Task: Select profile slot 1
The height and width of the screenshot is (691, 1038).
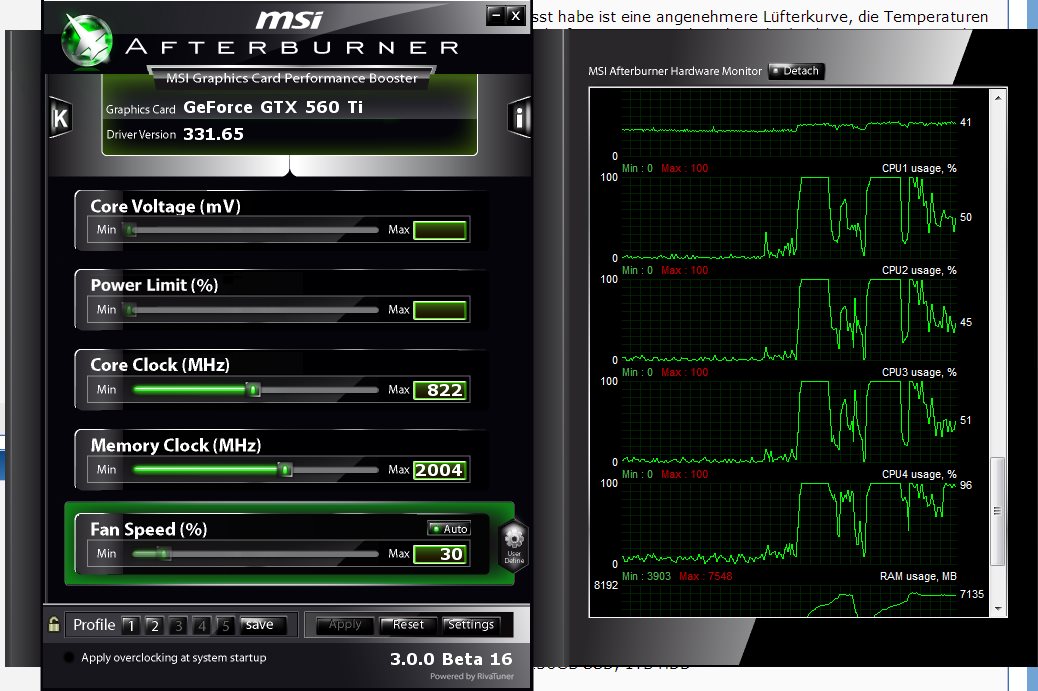Action: point(131,625)
